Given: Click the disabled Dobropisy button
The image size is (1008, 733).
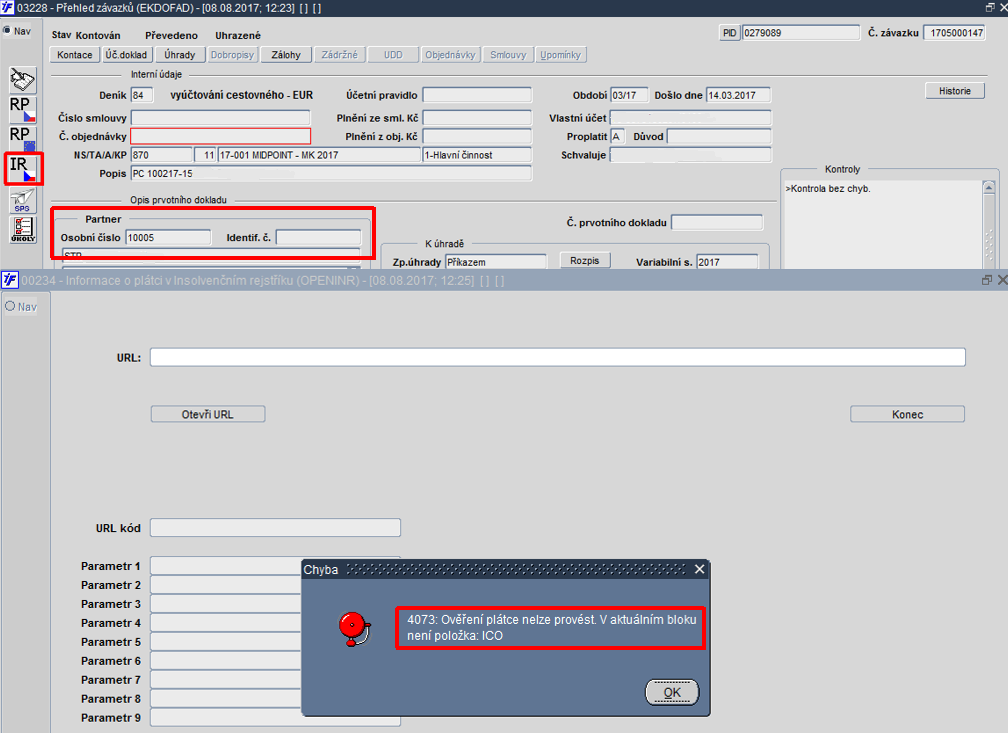Looking at the screenshot, I should (x=232, y=55).
